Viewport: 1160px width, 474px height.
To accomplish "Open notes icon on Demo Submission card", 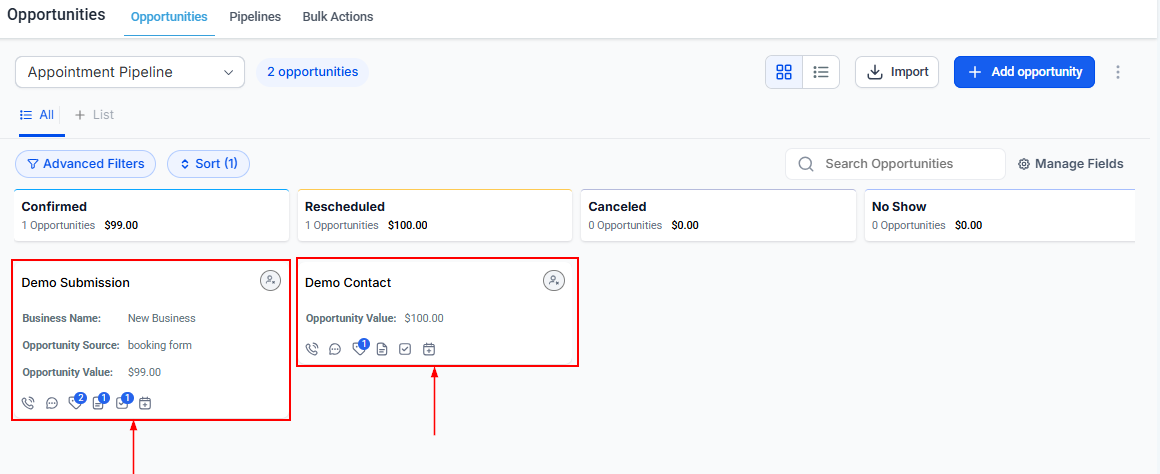I will 99,402.
